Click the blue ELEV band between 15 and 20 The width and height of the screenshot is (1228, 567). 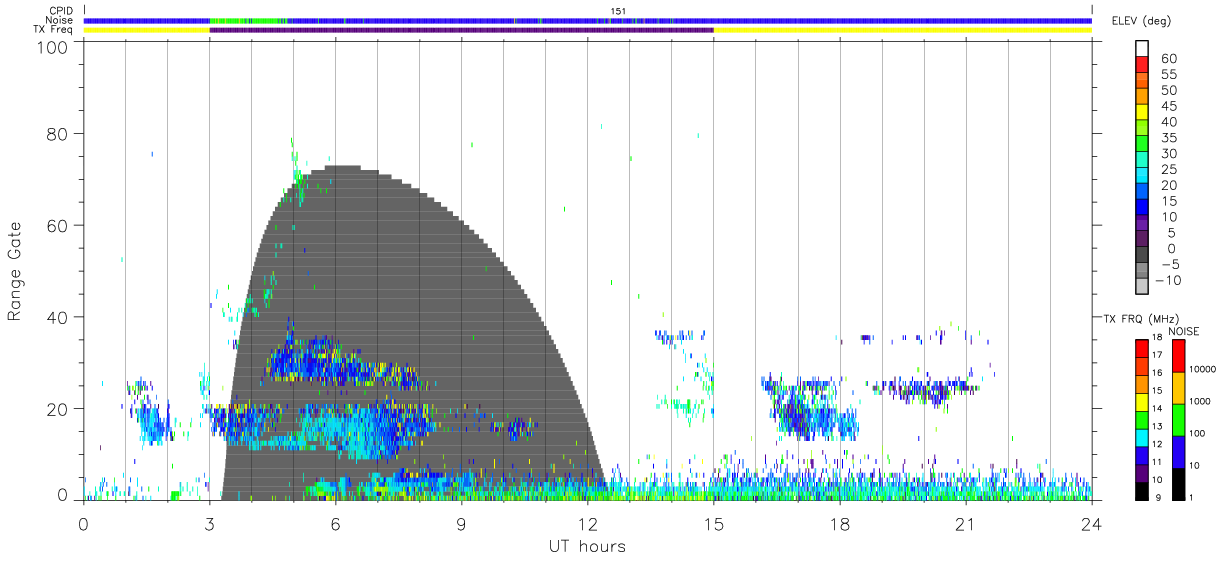(1143, 192)
